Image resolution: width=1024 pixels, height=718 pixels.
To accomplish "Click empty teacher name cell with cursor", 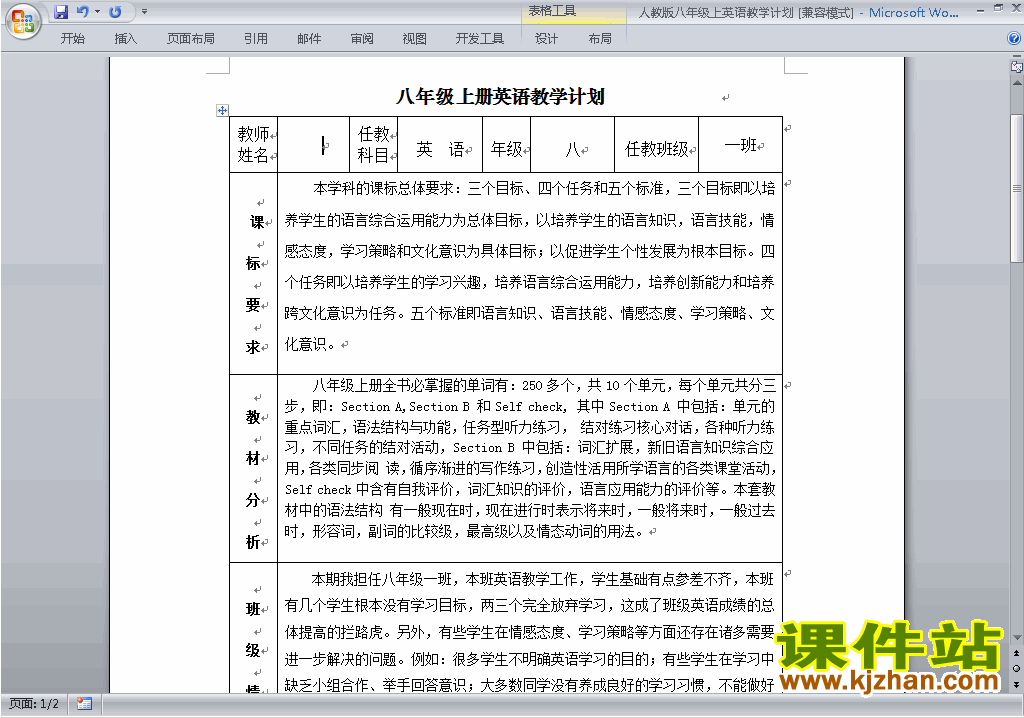I will (x=313, y=144).
